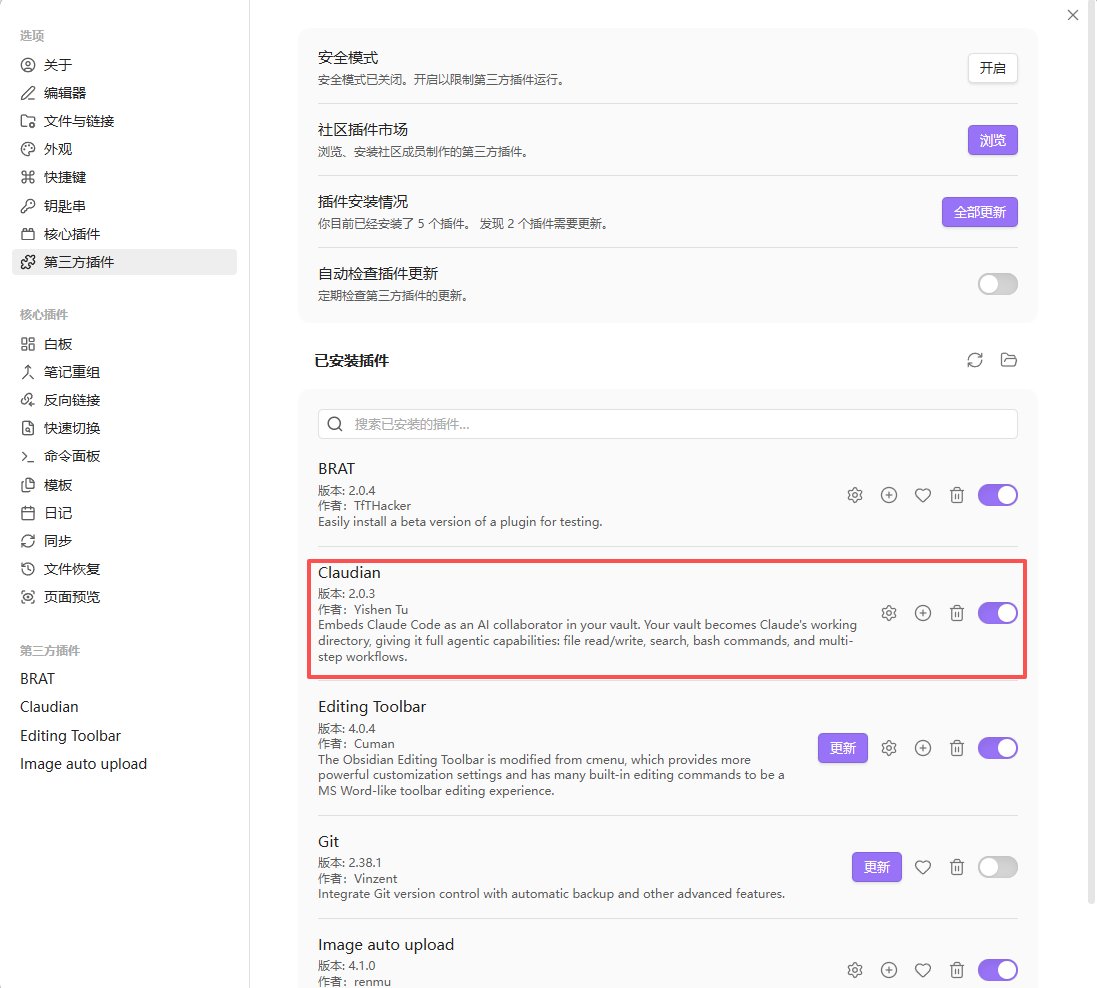Click Image auto upload hotkey plus icon
Image resolution: width=1097 pixels, height=988 pixels.
coord(889,970)
